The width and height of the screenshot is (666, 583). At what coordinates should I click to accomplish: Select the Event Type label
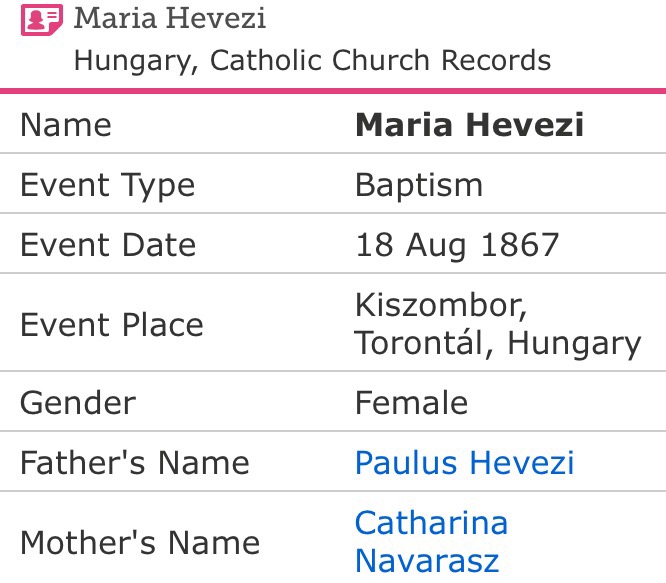(x=107, y=185)
